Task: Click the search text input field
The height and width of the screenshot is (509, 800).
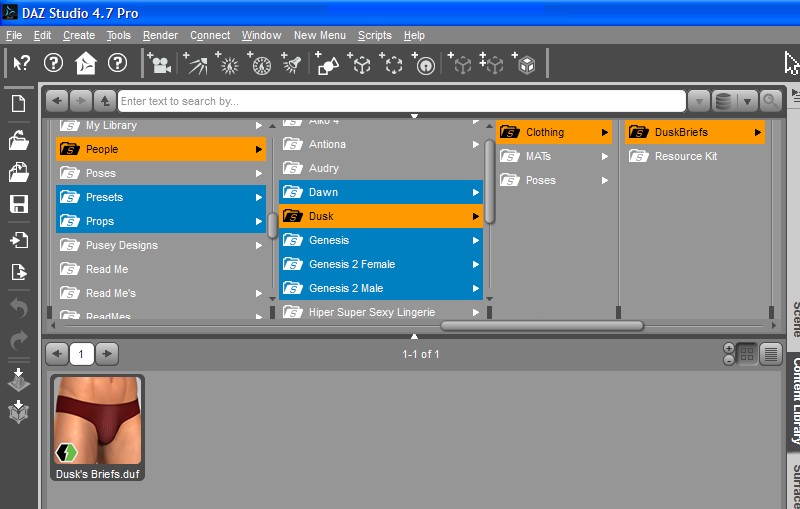Action: point(402,101)
